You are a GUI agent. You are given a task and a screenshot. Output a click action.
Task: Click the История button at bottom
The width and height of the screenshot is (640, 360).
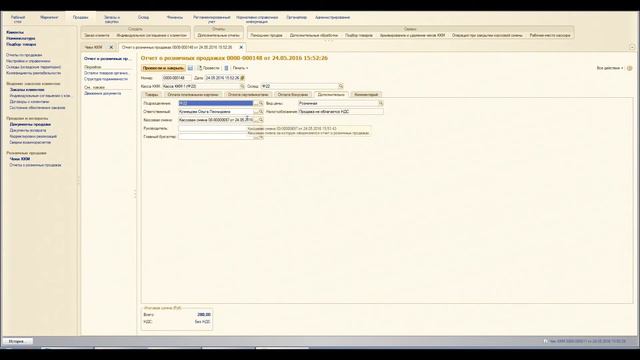pos(17,341)
